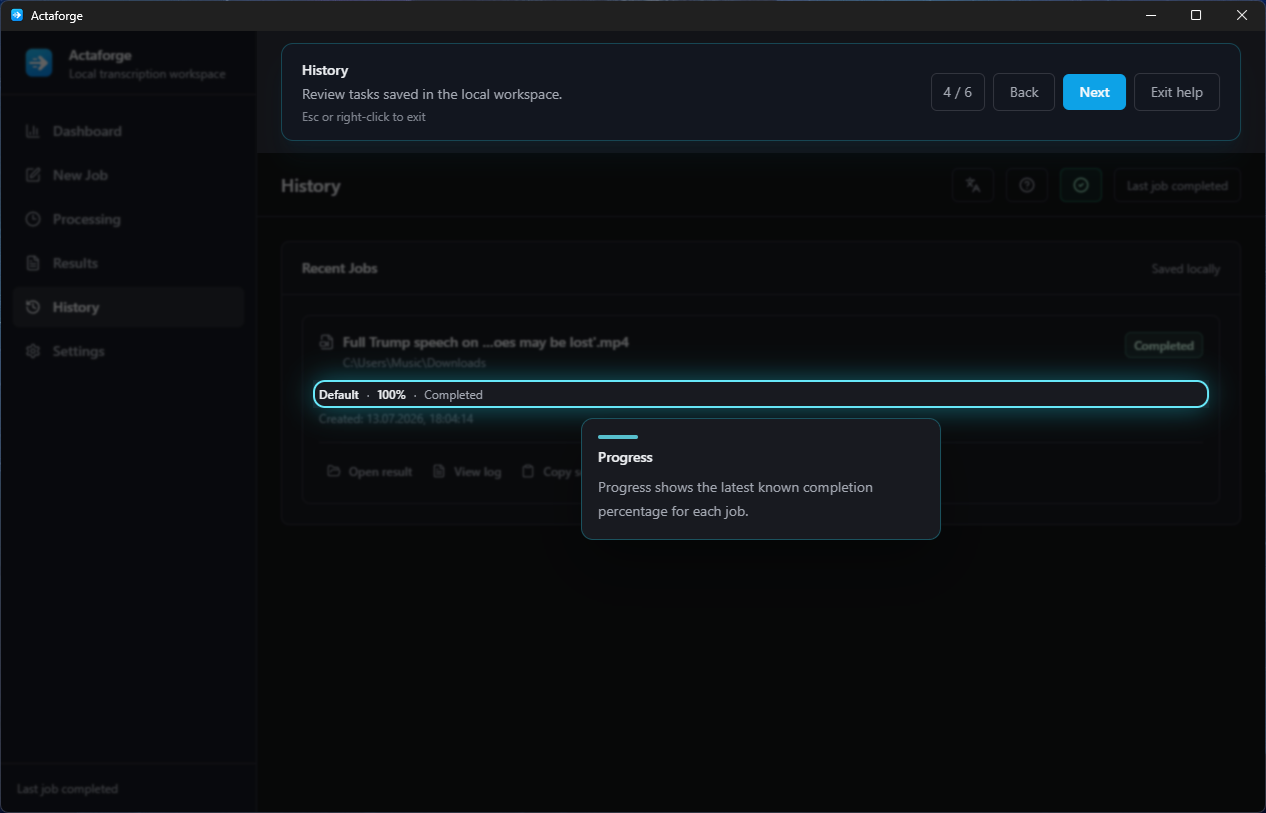This screenshot has width=1266, height=813.
Task: Click the Completed status badge
Action: pos(1164,345)
